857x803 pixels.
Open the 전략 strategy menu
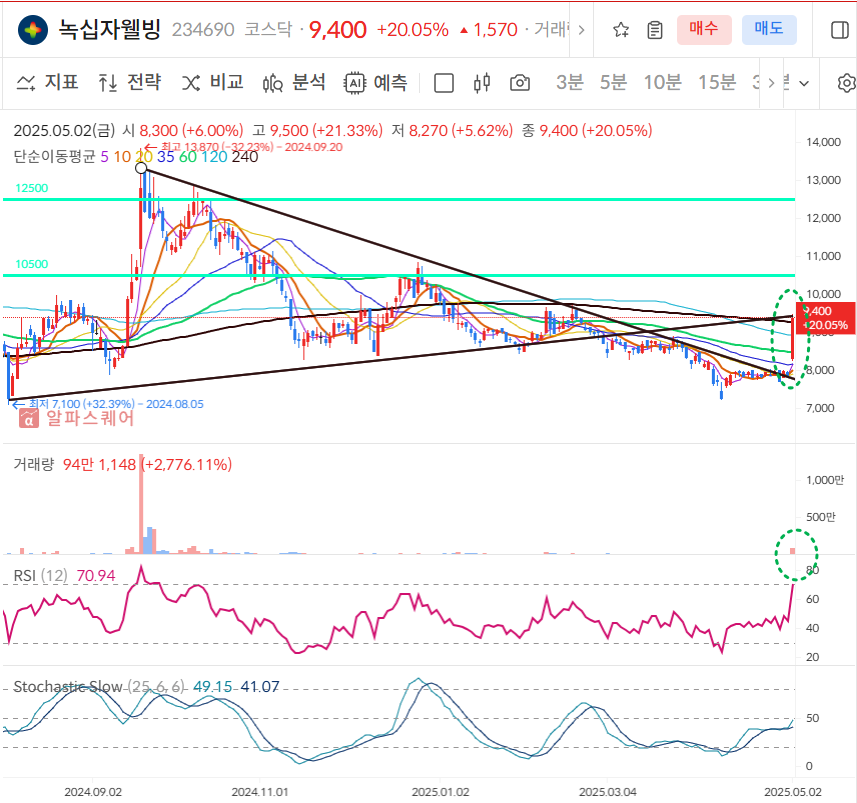(x=130, y=83)
